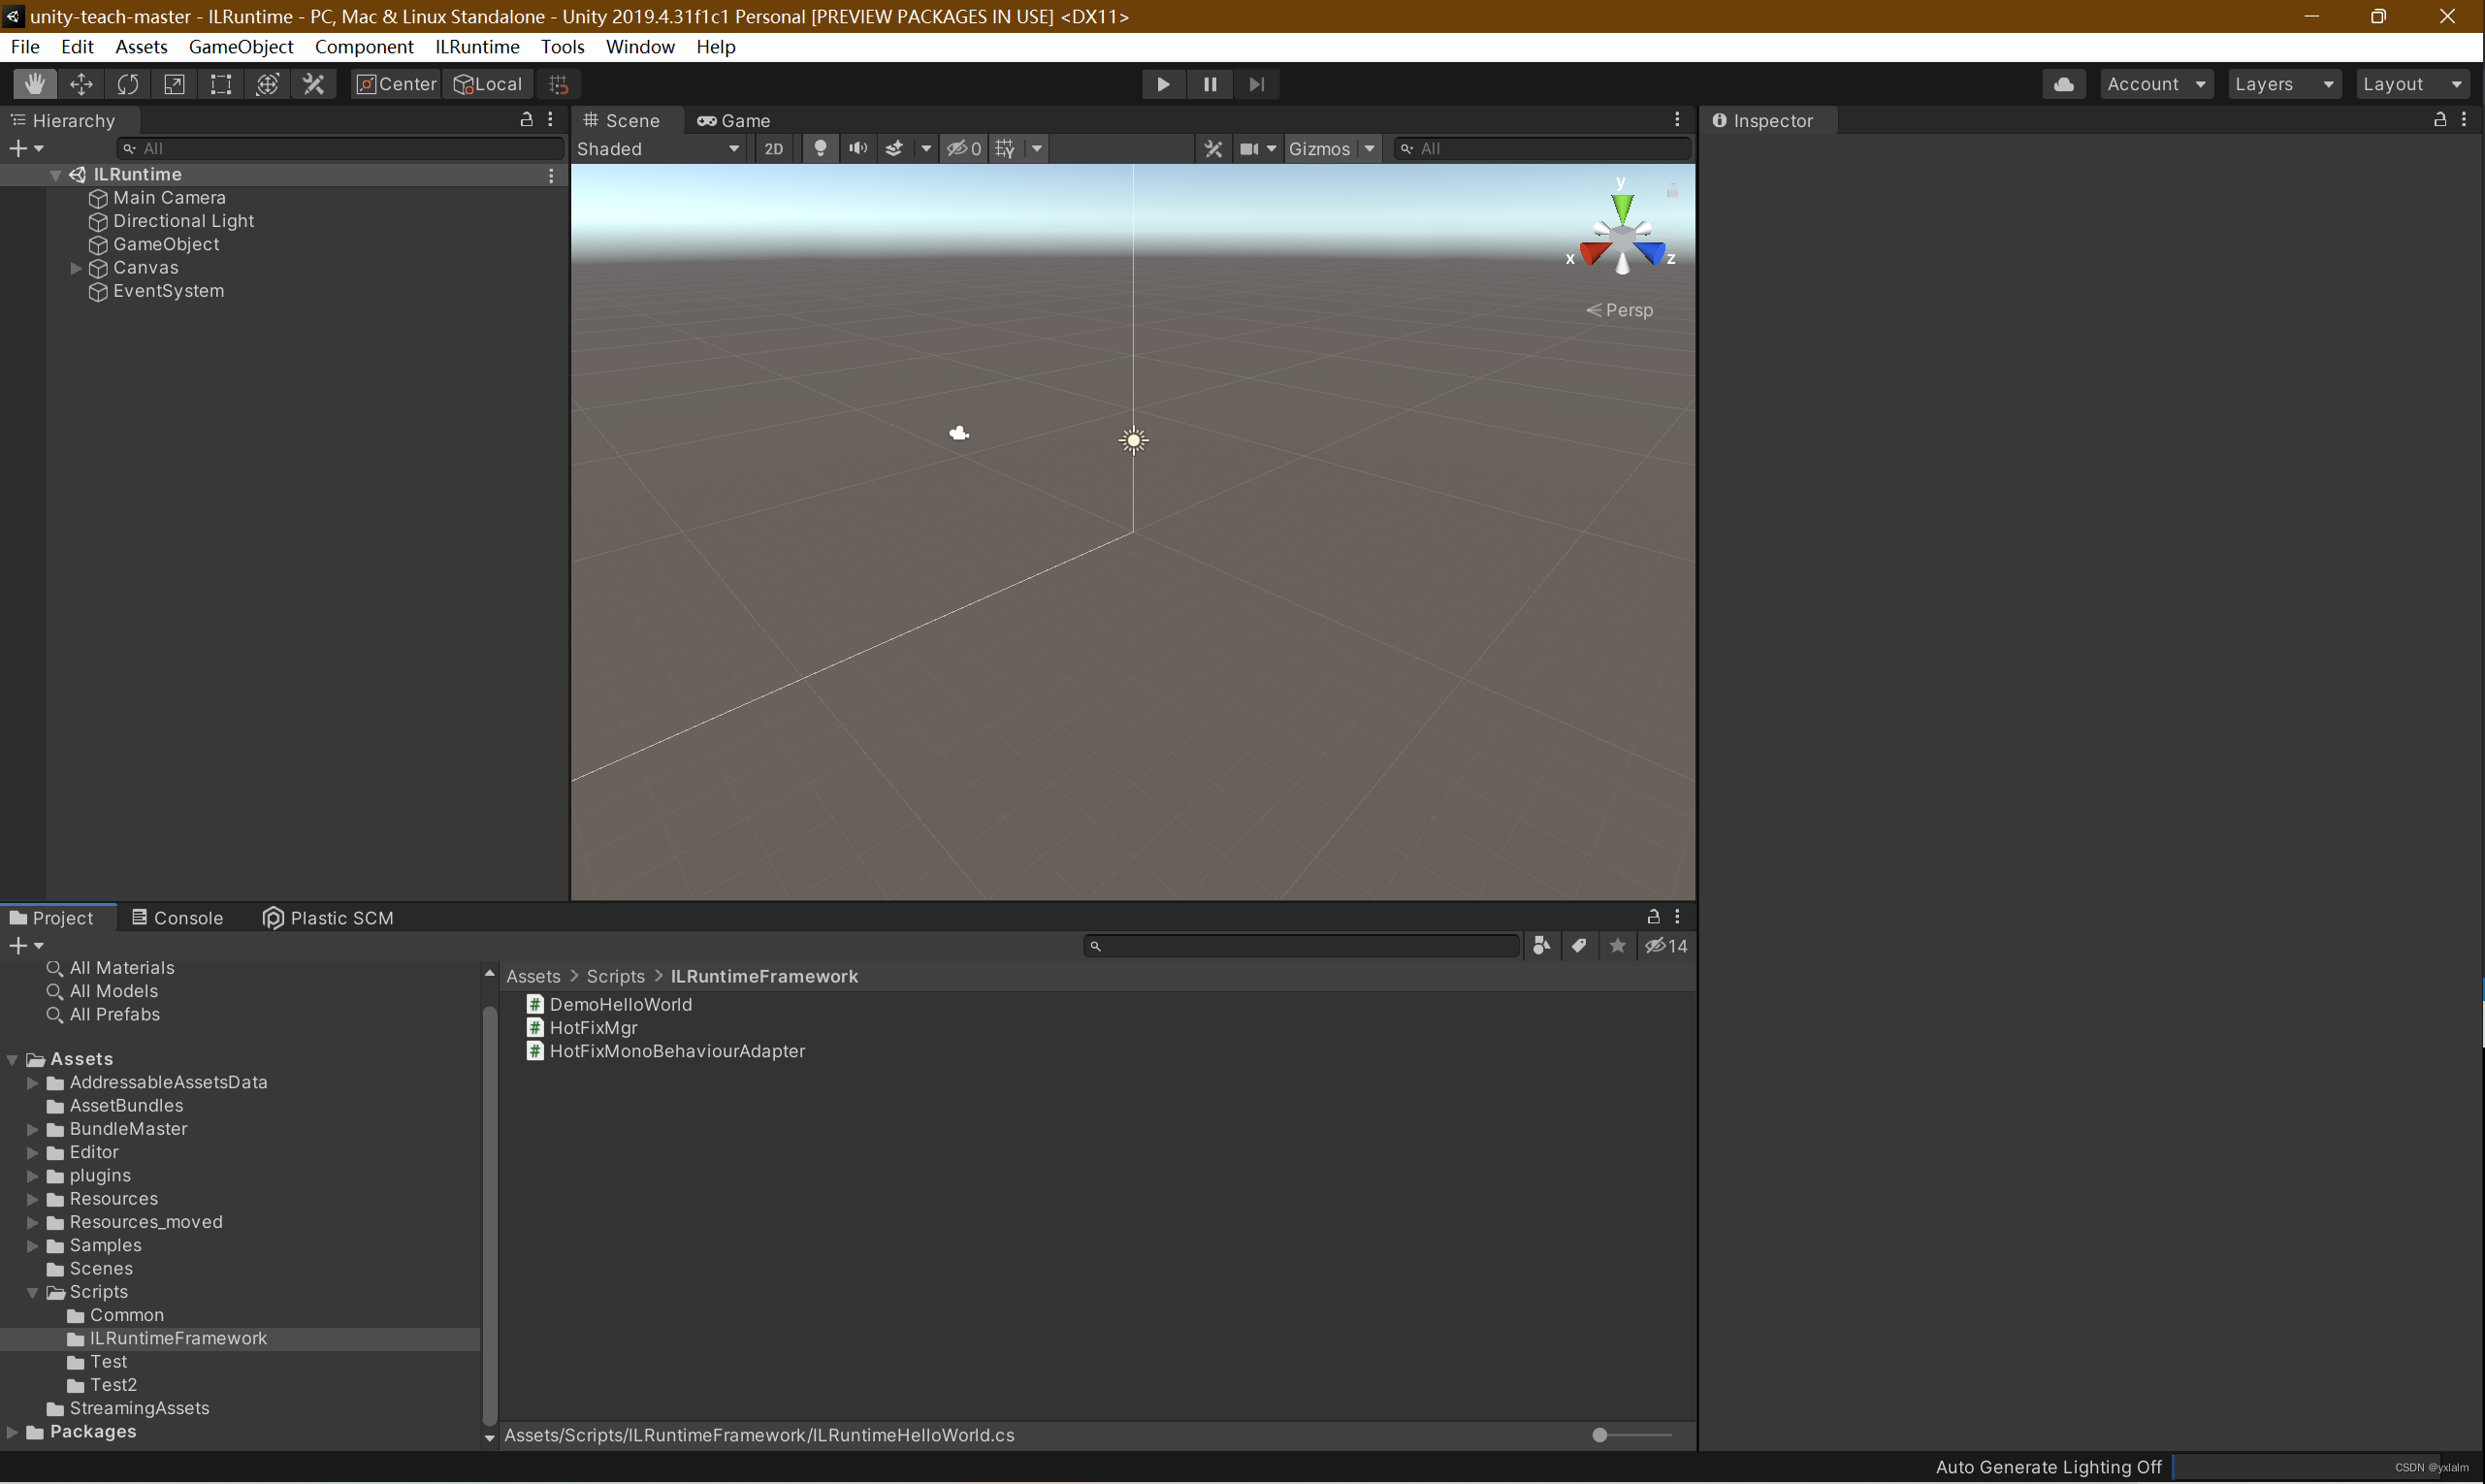Open Cloud services icon

(2063, 84)
